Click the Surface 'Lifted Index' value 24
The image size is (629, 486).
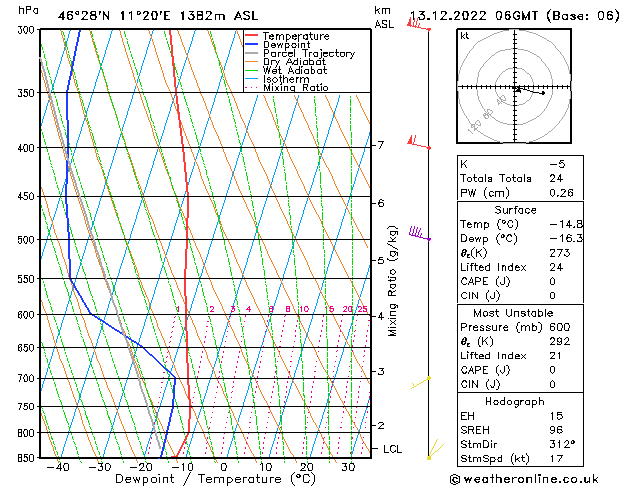[x=556, y=267]
